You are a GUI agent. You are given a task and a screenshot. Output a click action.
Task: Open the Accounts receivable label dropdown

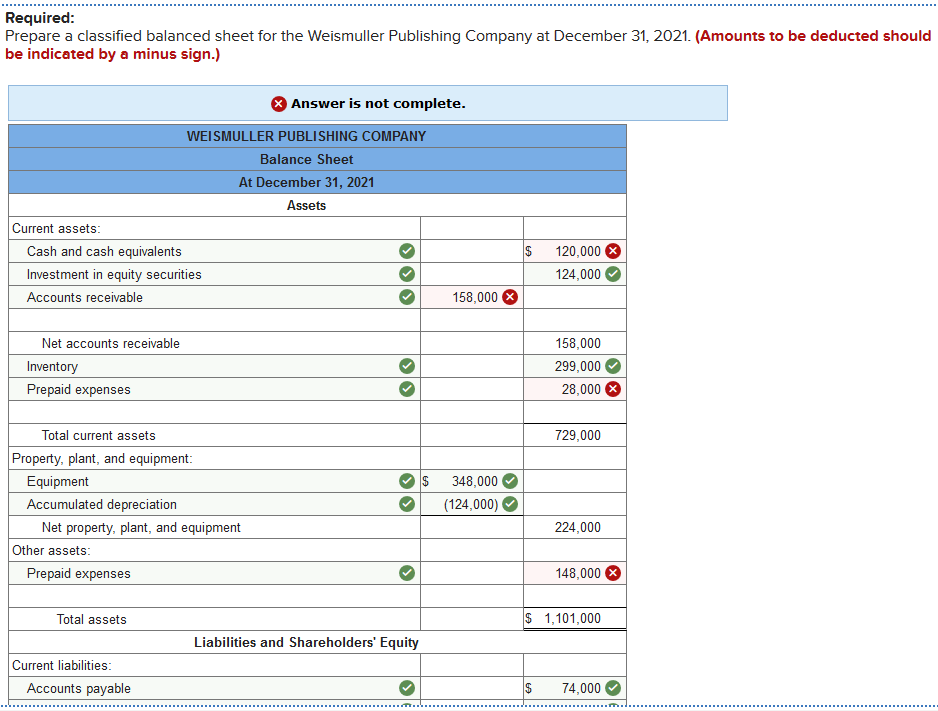[x=200, y=297]
